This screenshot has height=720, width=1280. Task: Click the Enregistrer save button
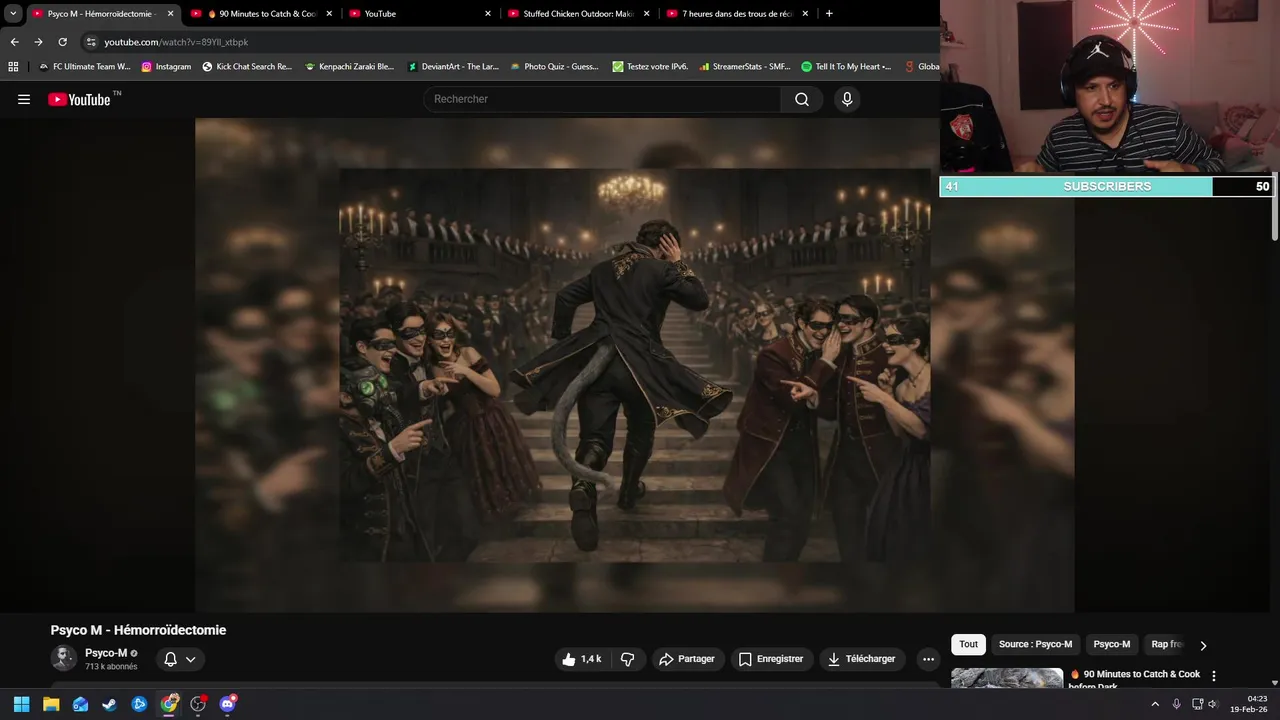coord(771,659)
